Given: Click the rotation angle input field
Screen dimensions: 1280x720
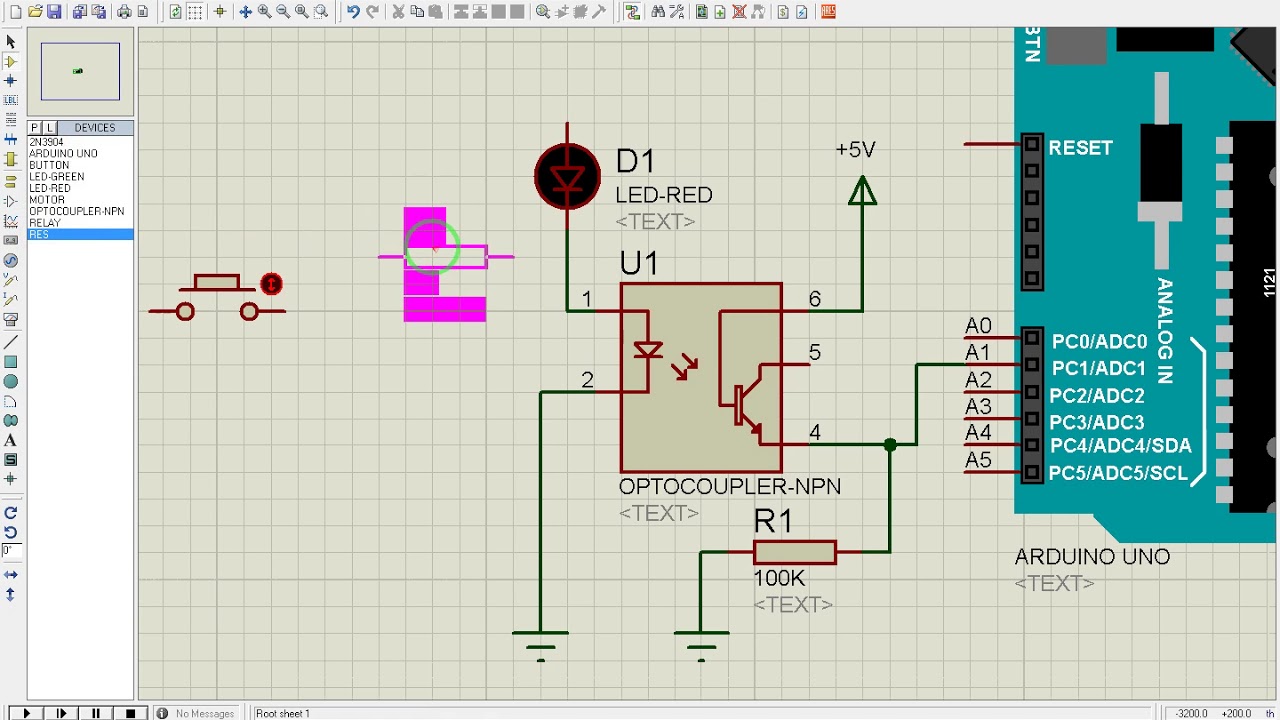Looking at the screenshot, I should (x=11, y=551).
